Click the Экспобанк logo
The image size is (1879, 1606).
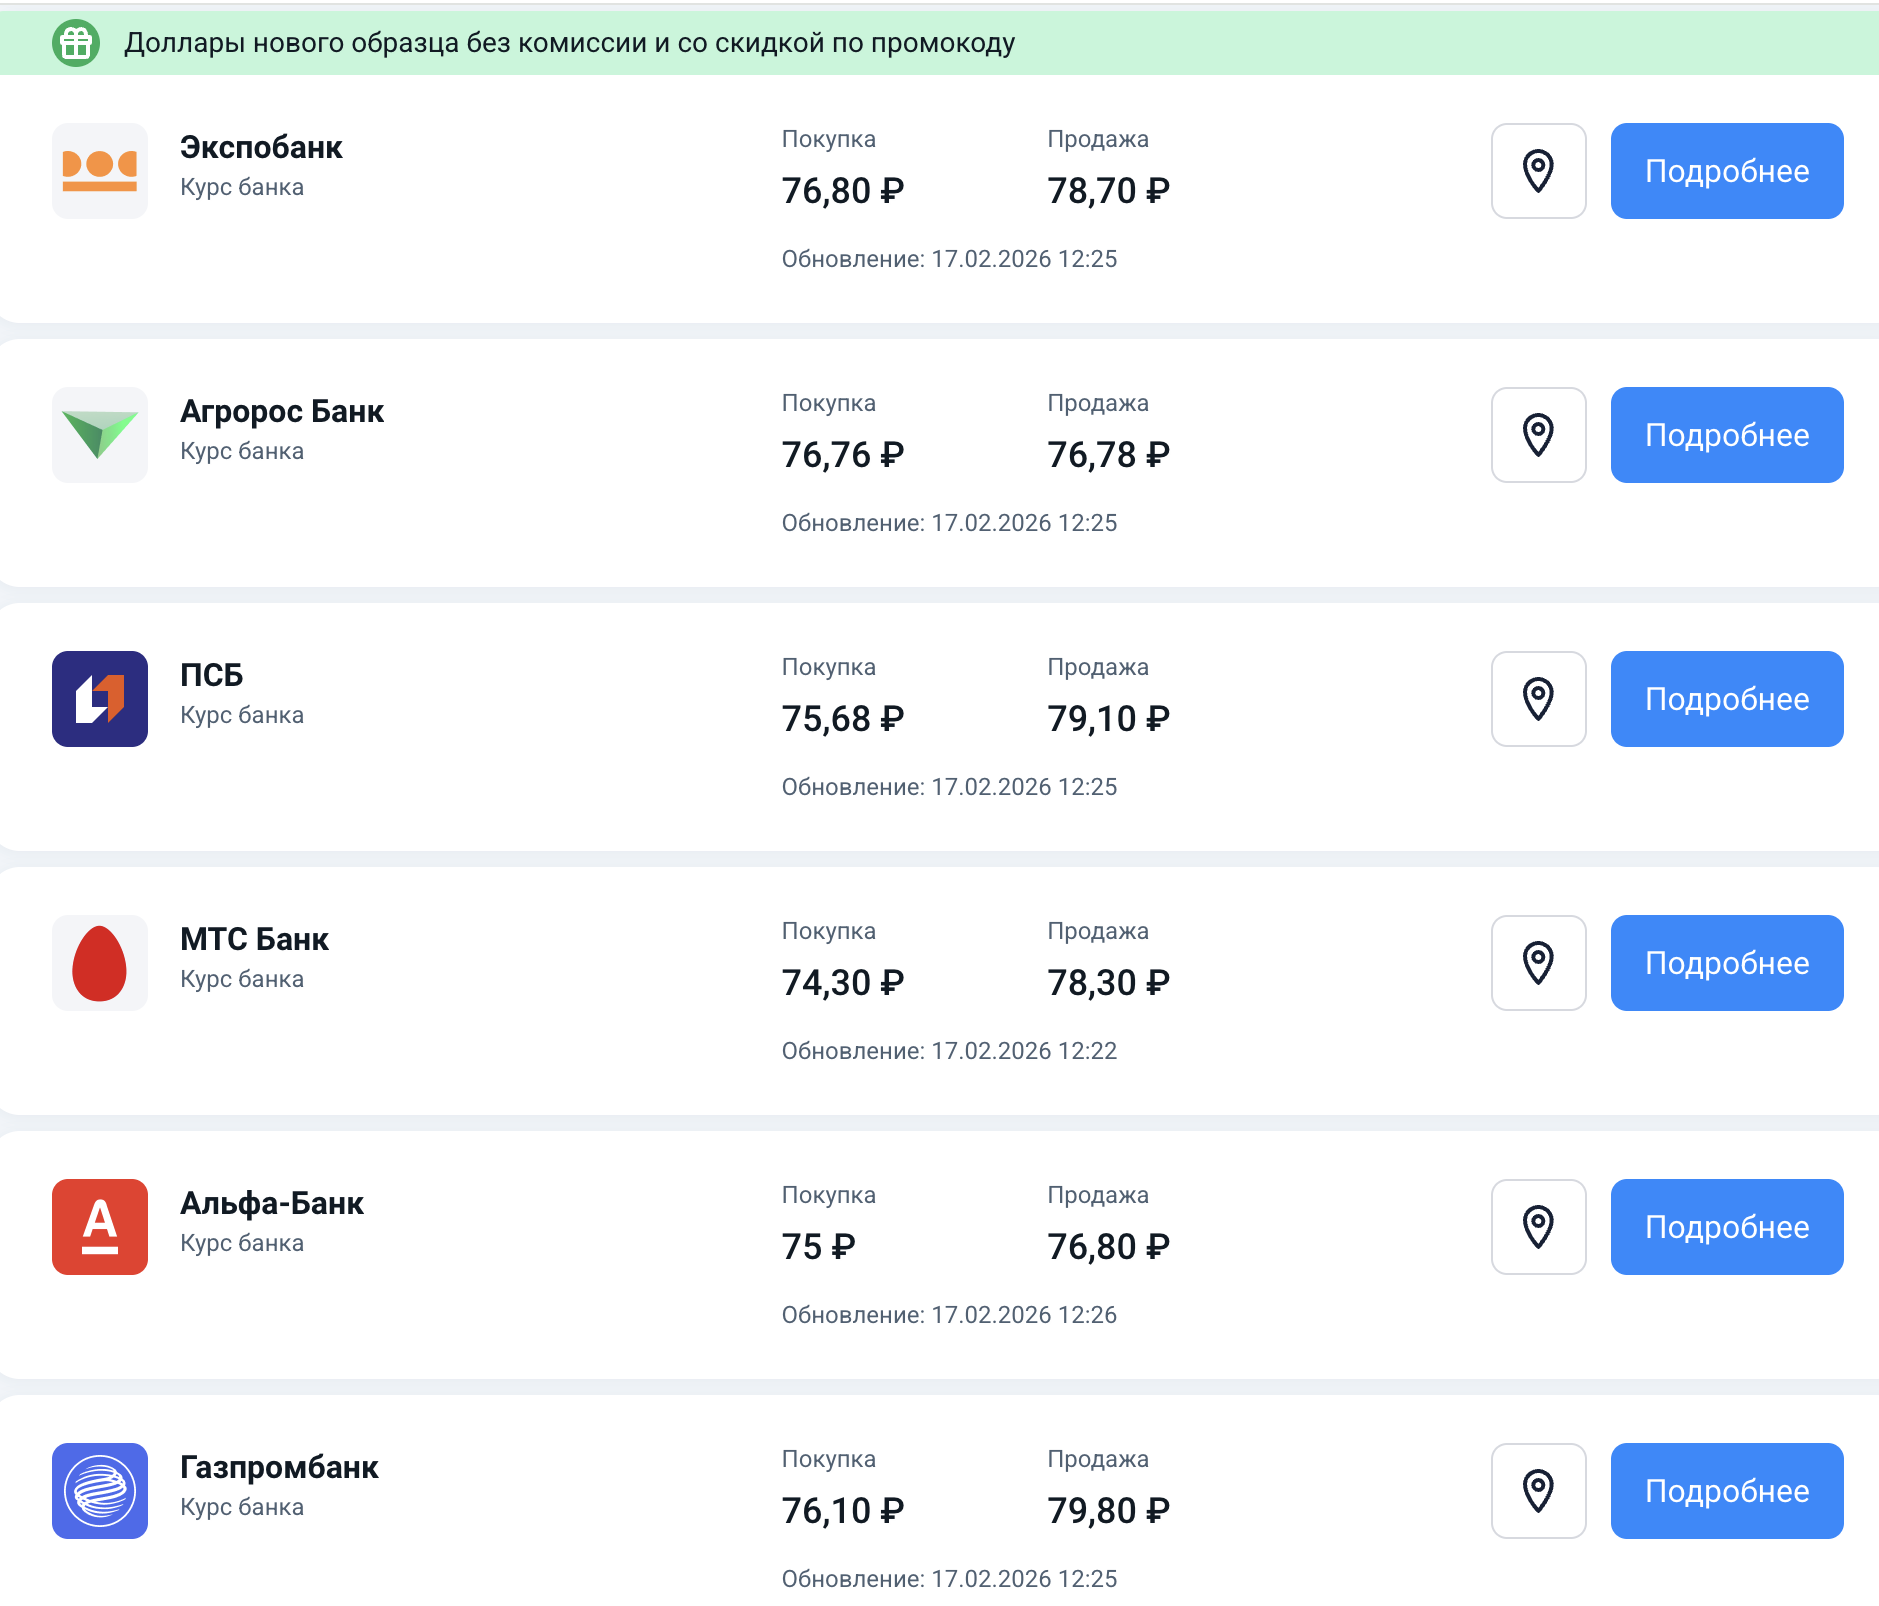(100, 171)
